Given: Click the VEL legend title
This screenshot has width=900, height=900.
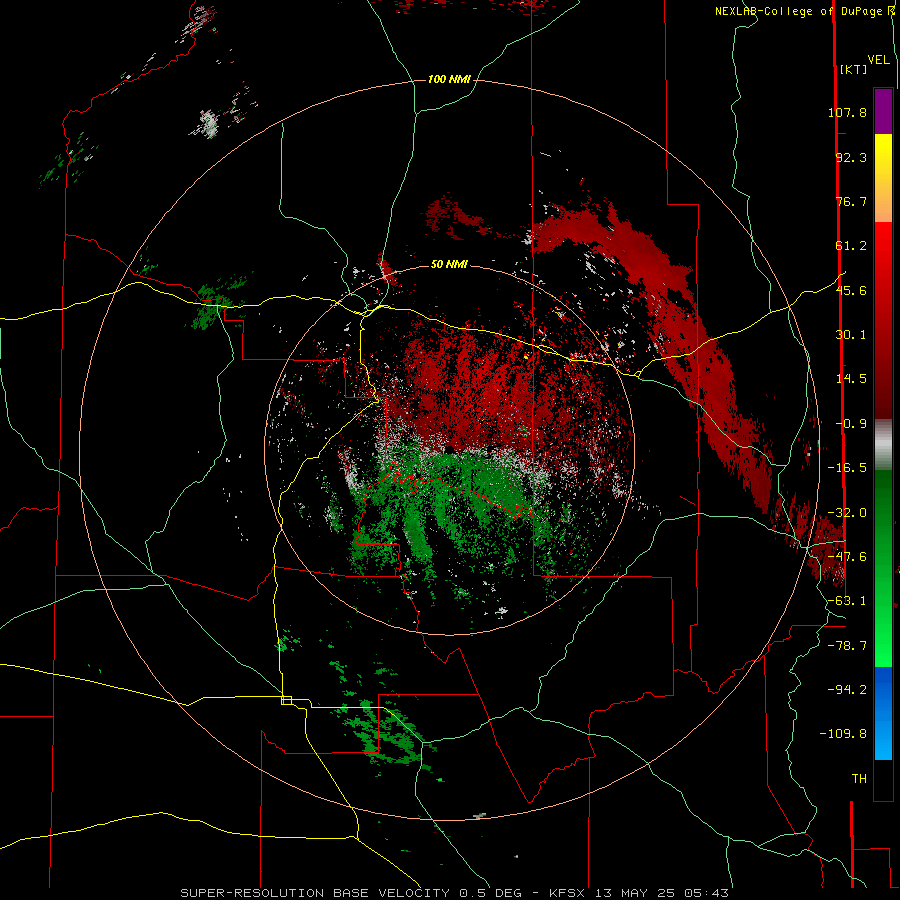Looking at the screenshot, I should pos(878,60).
